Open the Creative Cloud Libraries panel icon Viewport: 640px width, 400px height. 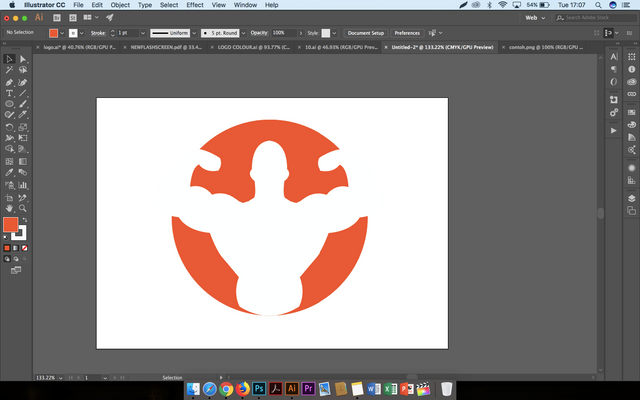pyautogui.click(x=631, y=82)
